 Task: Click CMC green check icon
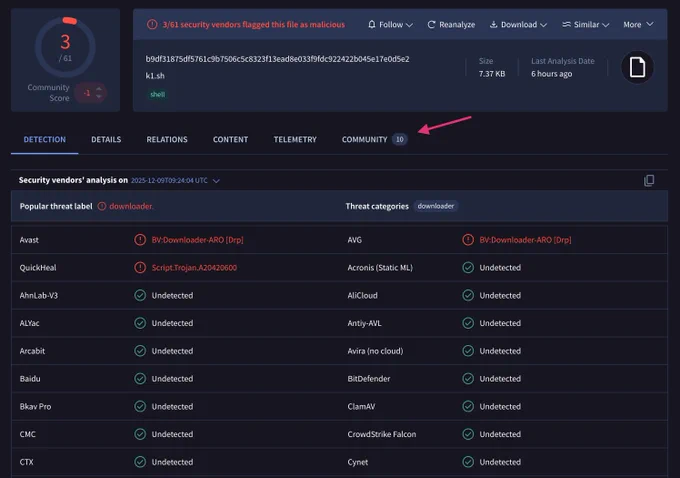(x=140, y=434)
